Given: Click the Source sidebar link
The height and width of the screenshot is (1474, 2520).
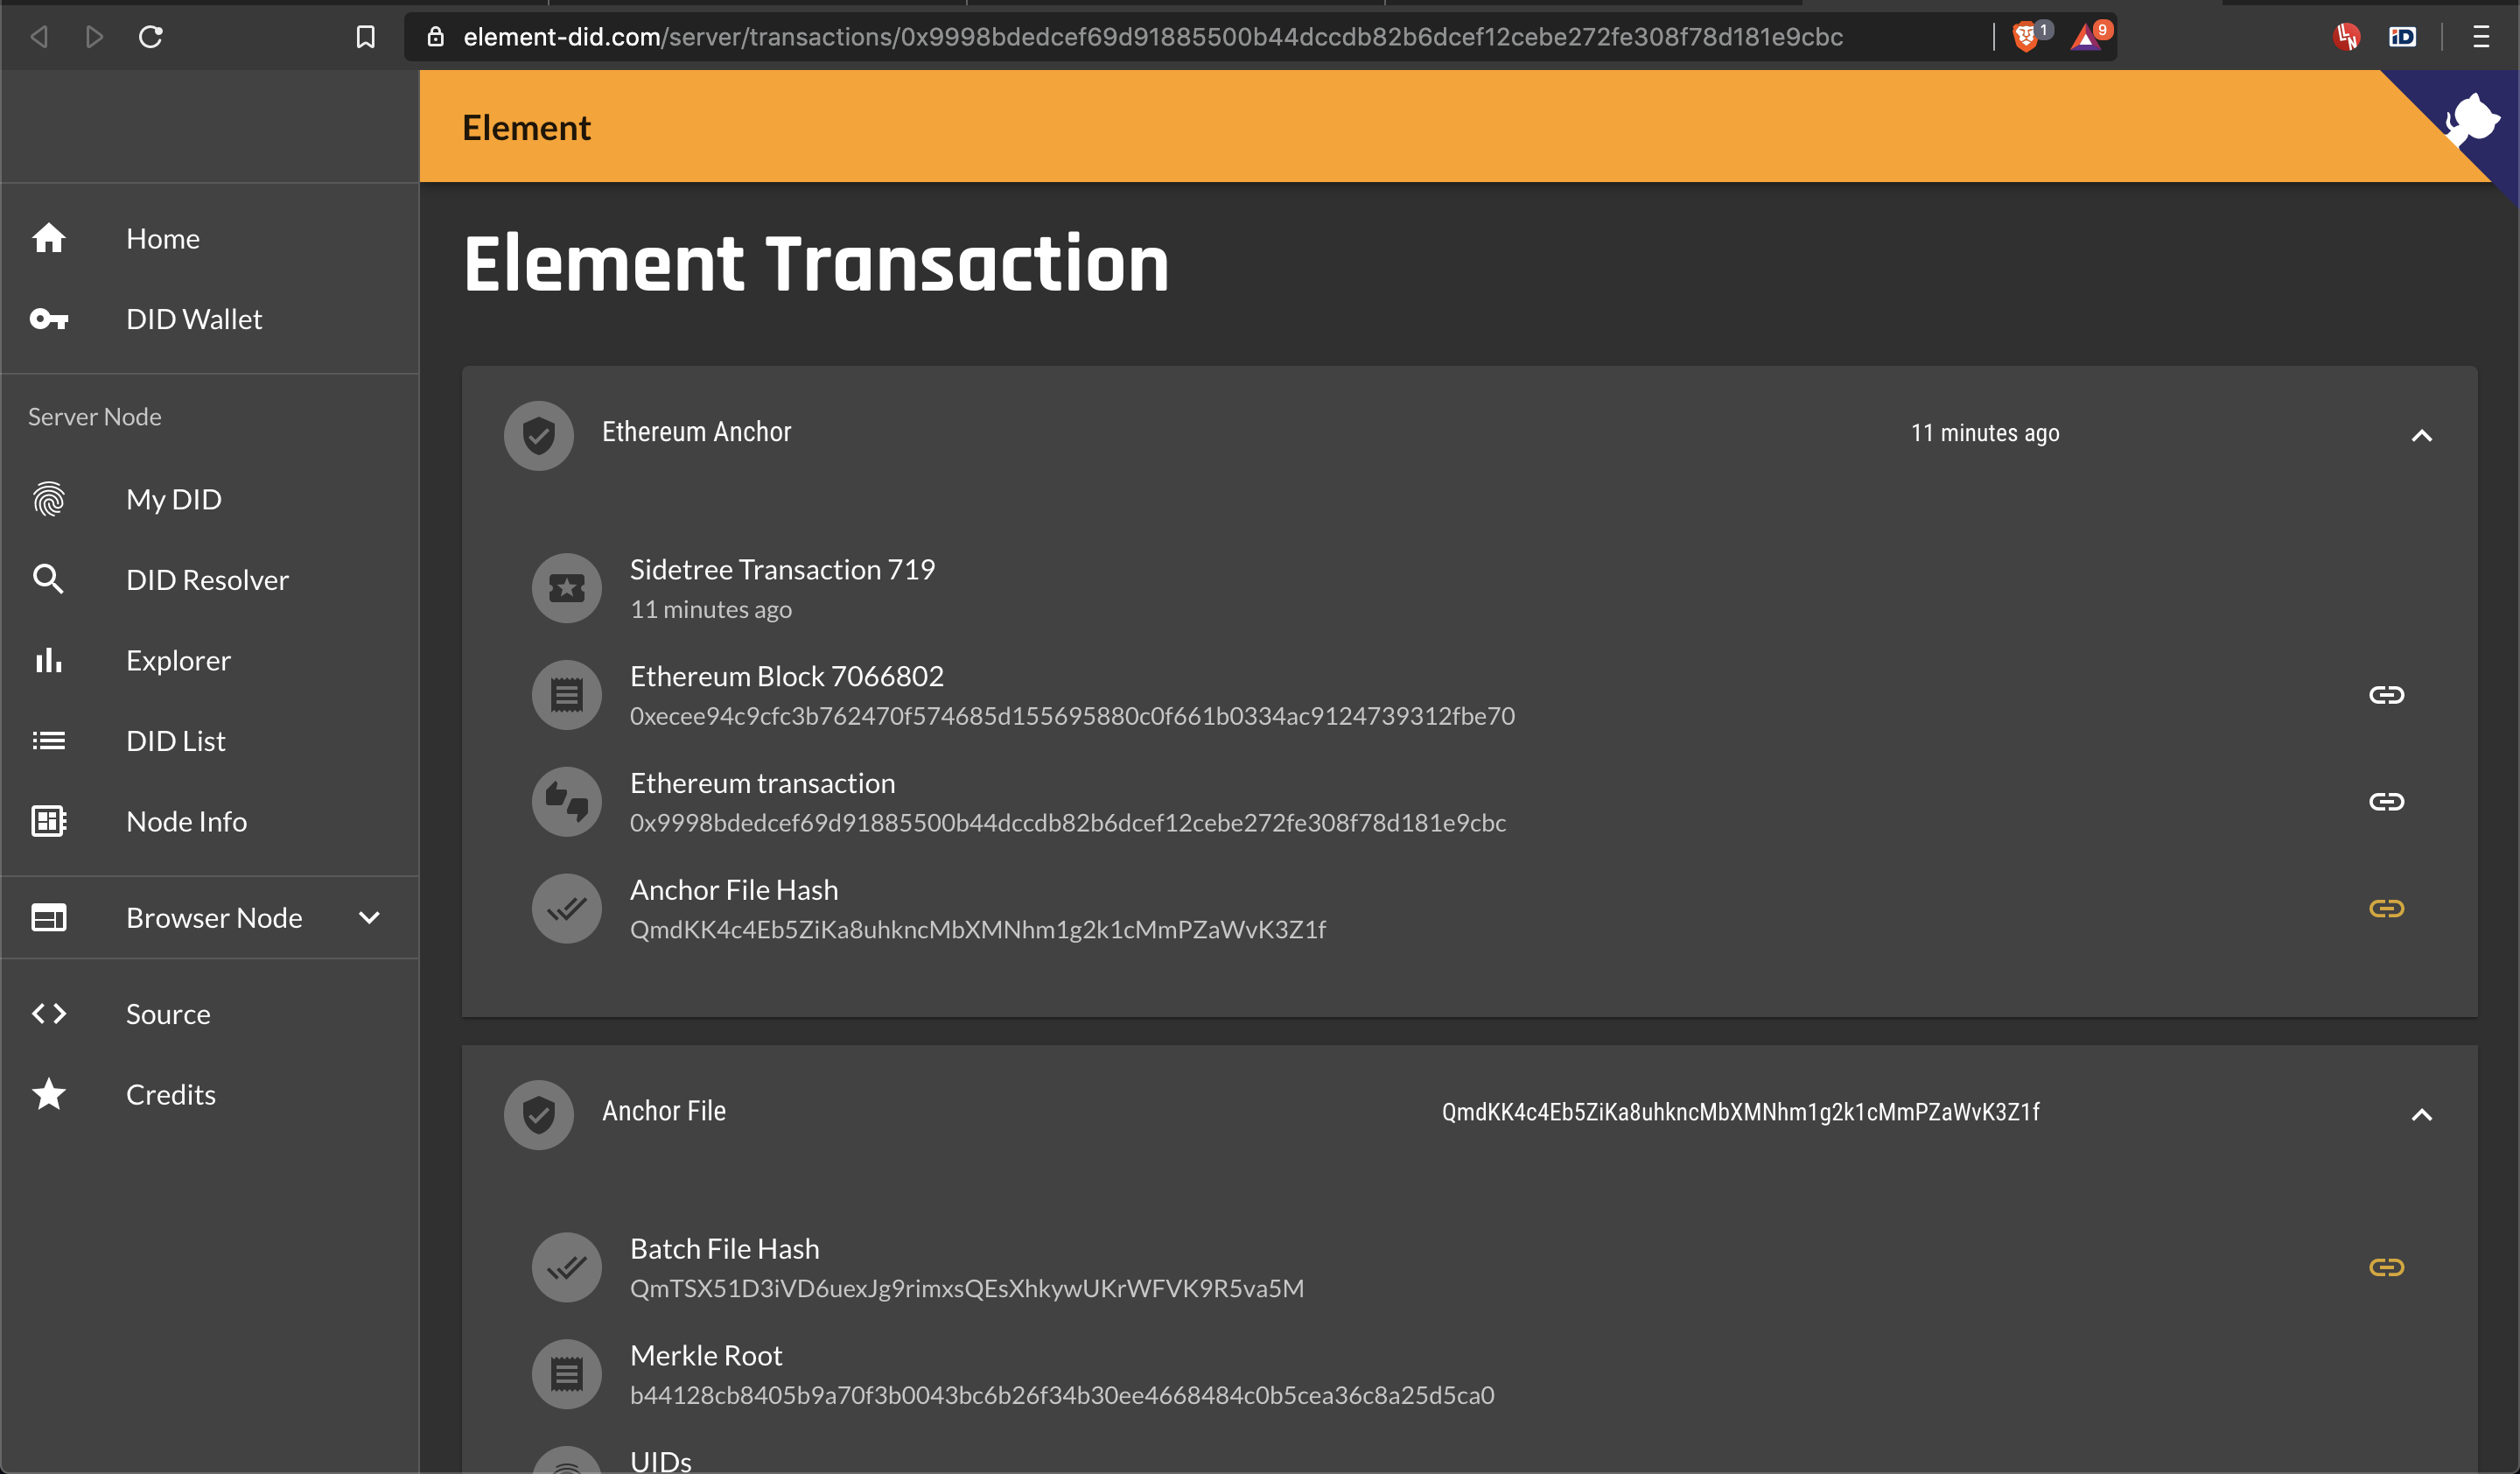Looking at the screenshot, I should click(168, 1014).
